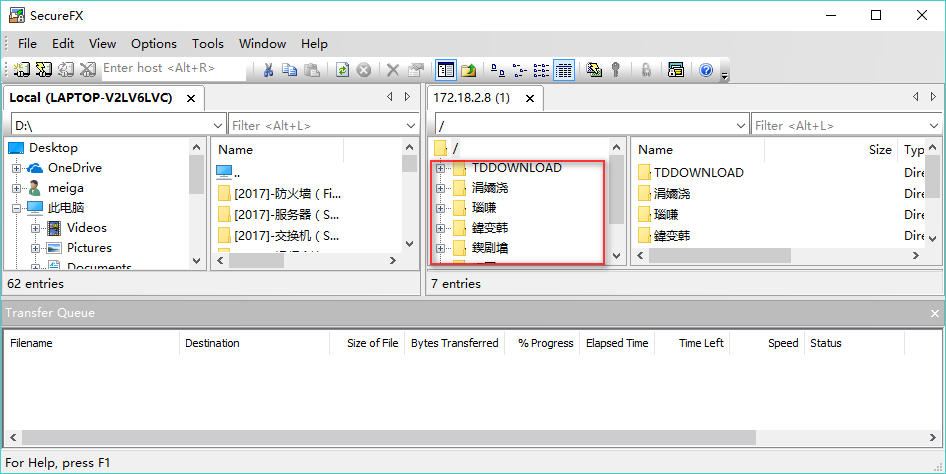
Task: Expand TDDOWNLOAD in remote folder tree
Action: click(x=440, y=168)
